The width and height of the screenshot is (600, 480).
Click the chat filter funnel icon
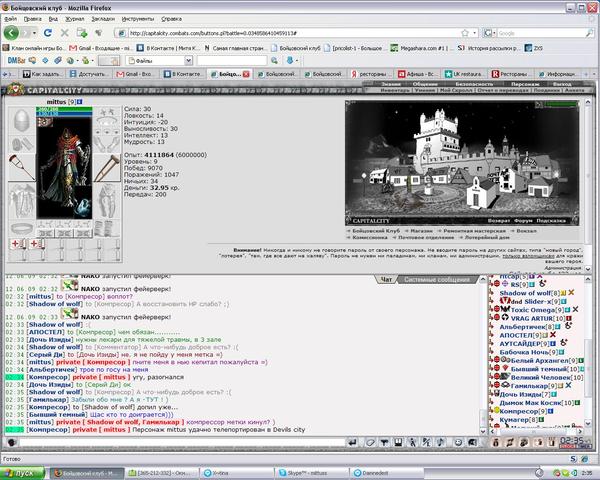384,442
